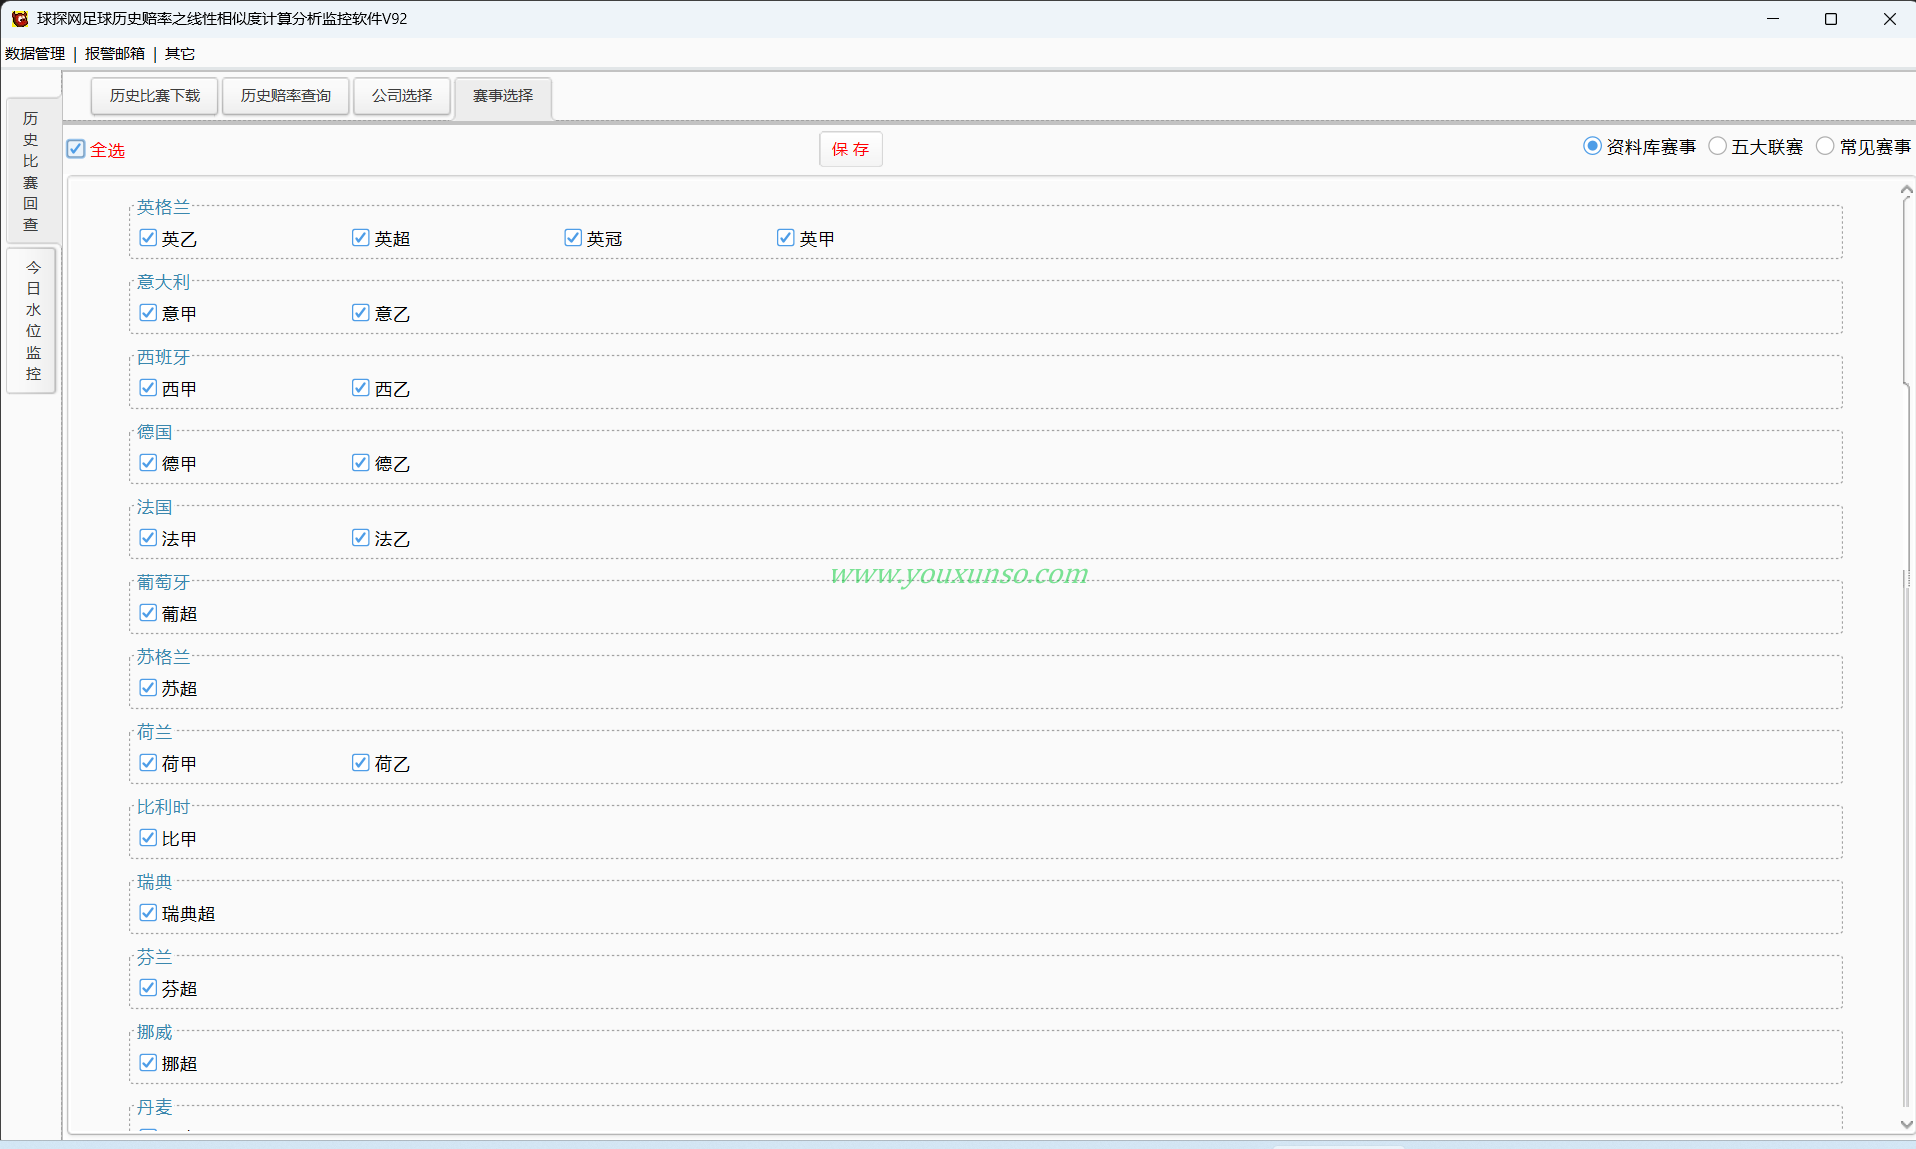The height and width of the screenshot is (1149, 1916).
Task: Uncheck the 挪超 checkbox
Action: click(x=148, y=1063)
